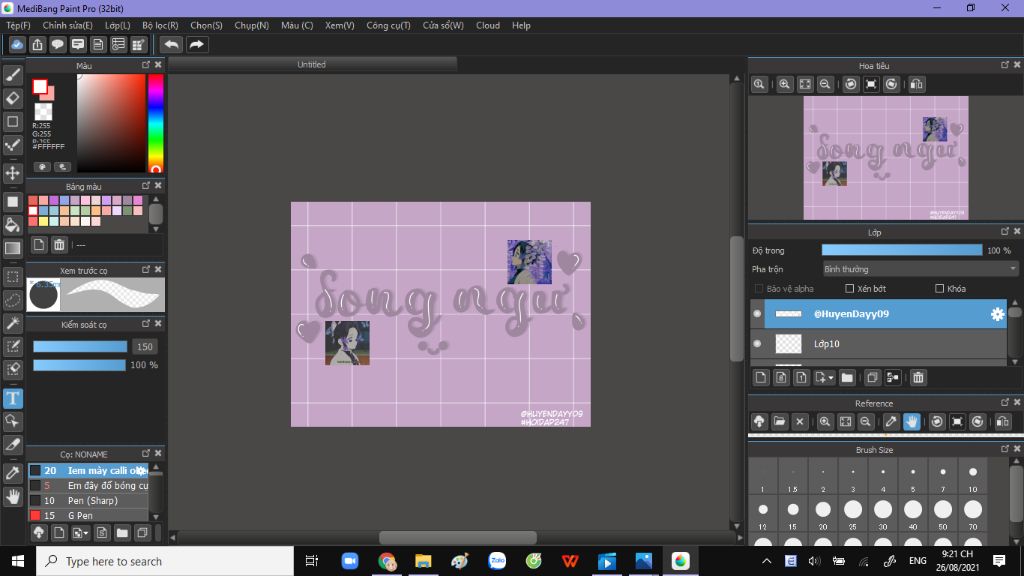Click the Undo arrow
The image size is (1024, 576).
(171, 44)
